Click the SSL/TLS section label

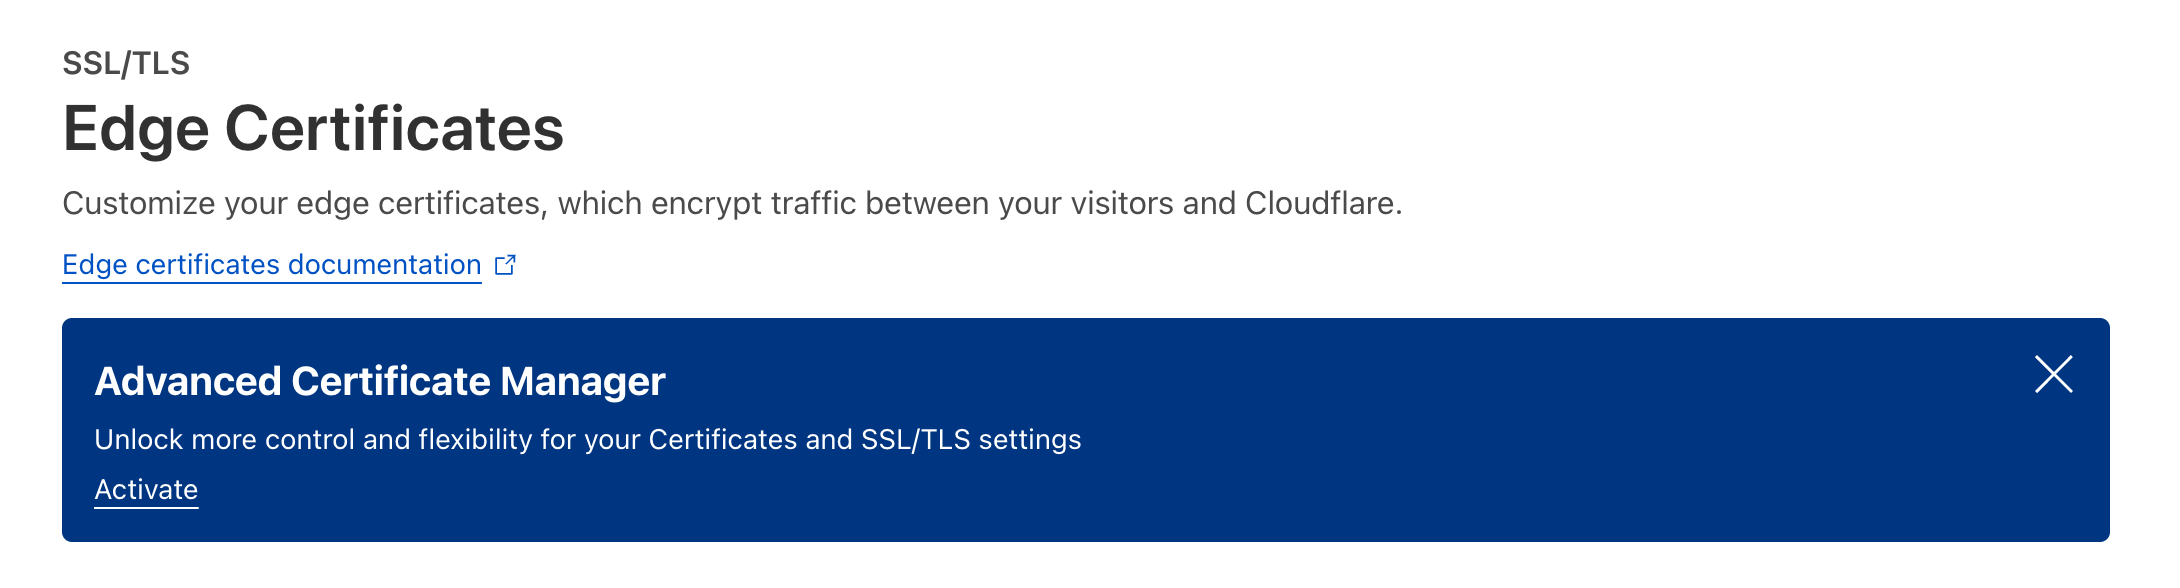pyautogui.click(x=126, y=64)
